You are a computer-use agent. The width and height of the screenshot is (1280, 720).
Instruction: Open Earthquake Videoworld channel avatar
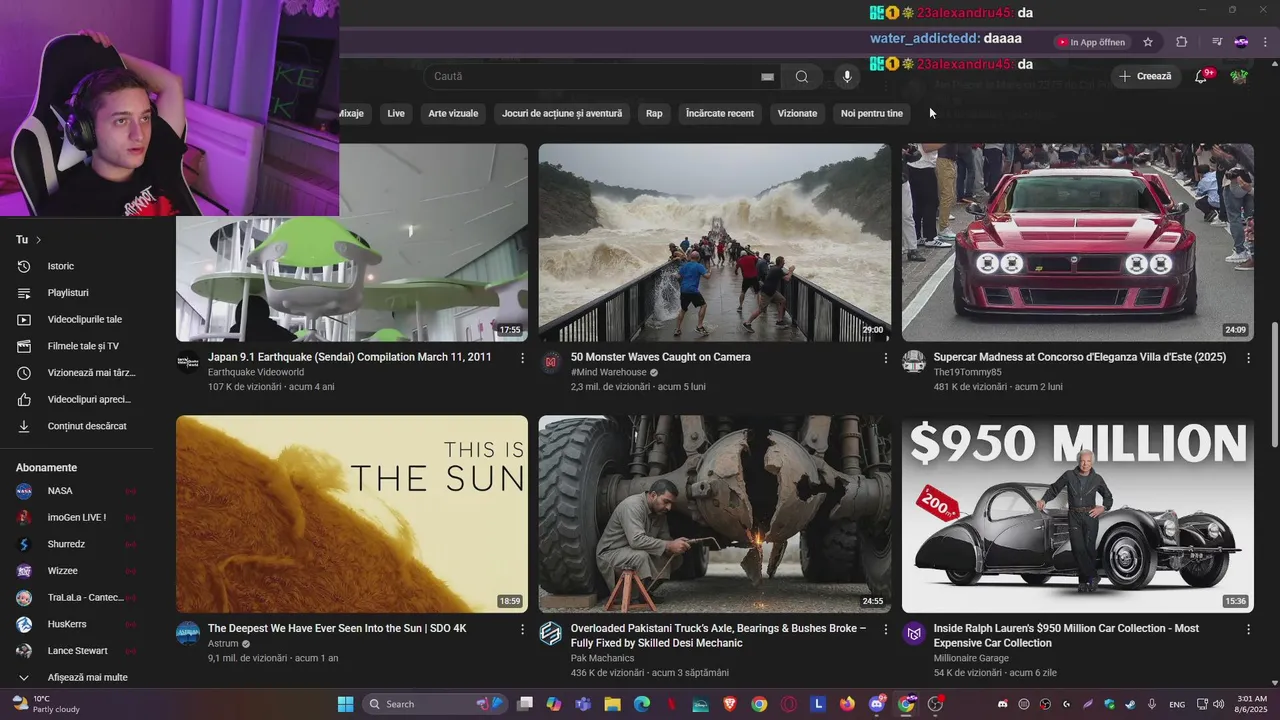point(188,362)
